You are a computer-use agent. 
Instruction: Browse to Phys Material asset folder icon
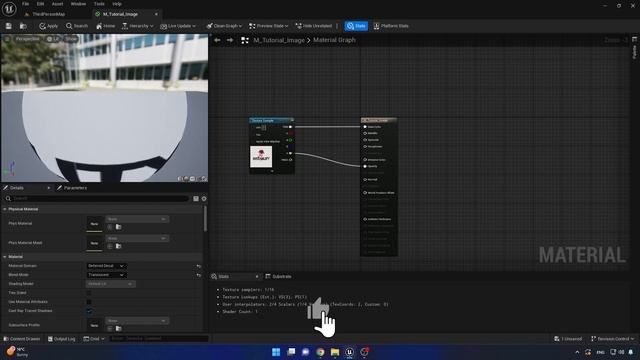(x=118, y=227)
